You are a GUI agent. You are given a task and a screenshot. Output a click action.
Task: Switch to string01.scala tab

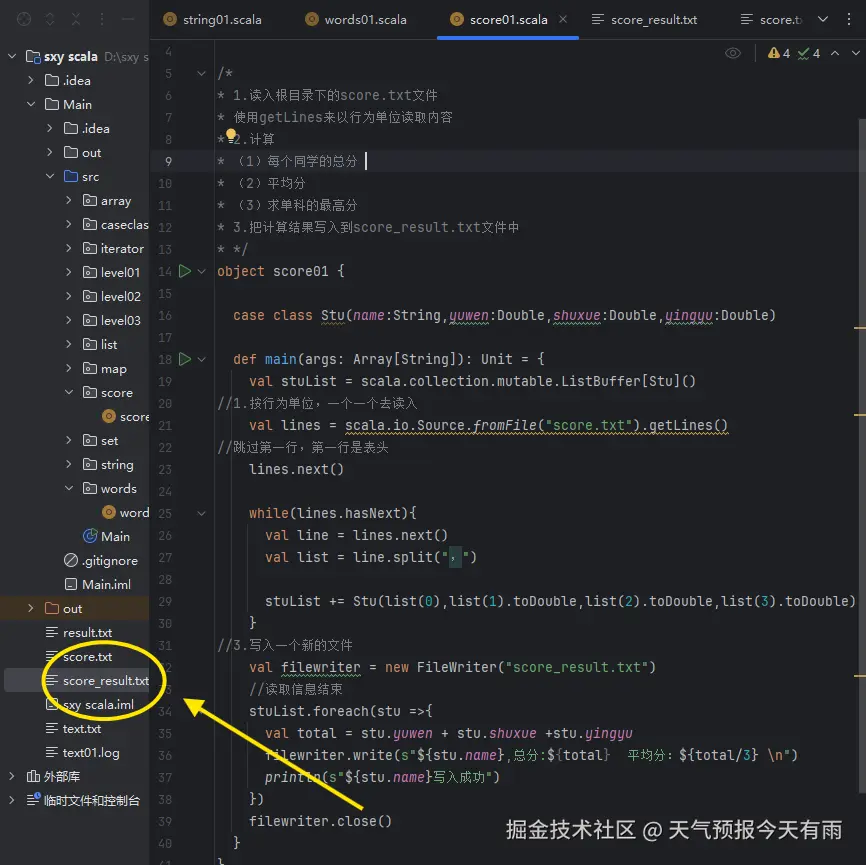pyautogui.click(x=213, y=19)
